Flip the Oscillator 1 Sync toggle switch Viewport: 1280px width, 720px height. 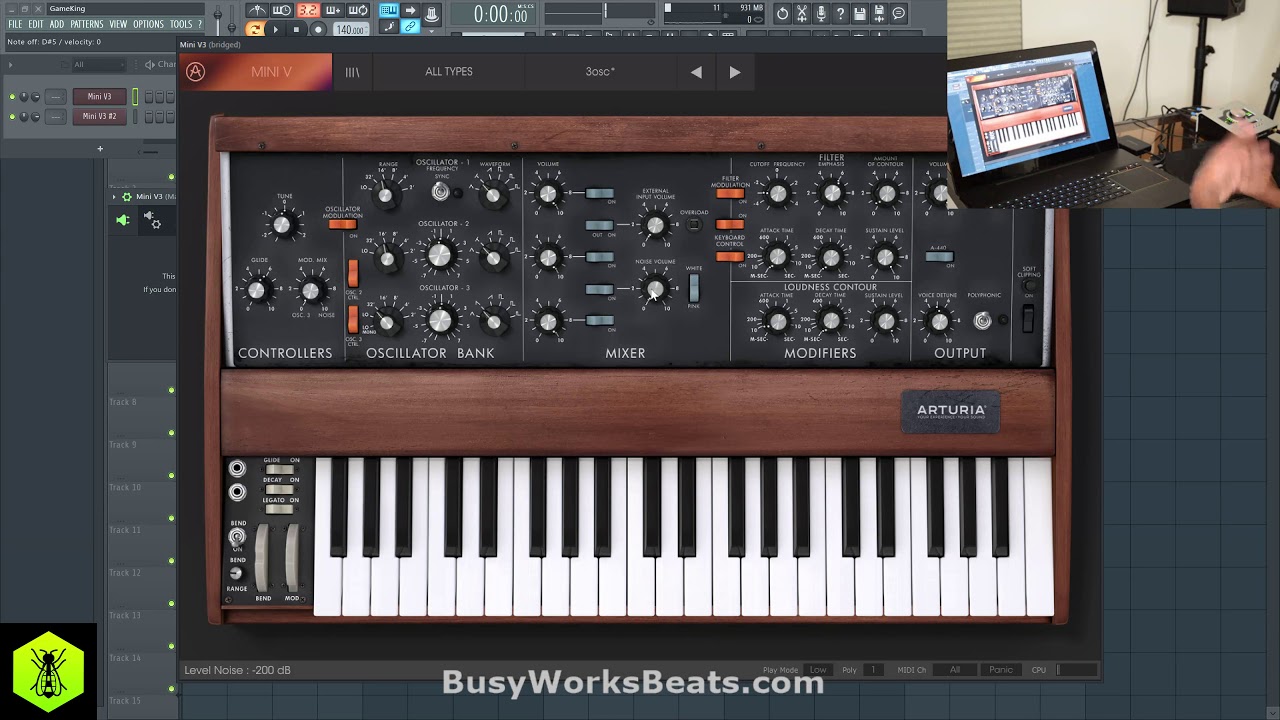point(440,192)
